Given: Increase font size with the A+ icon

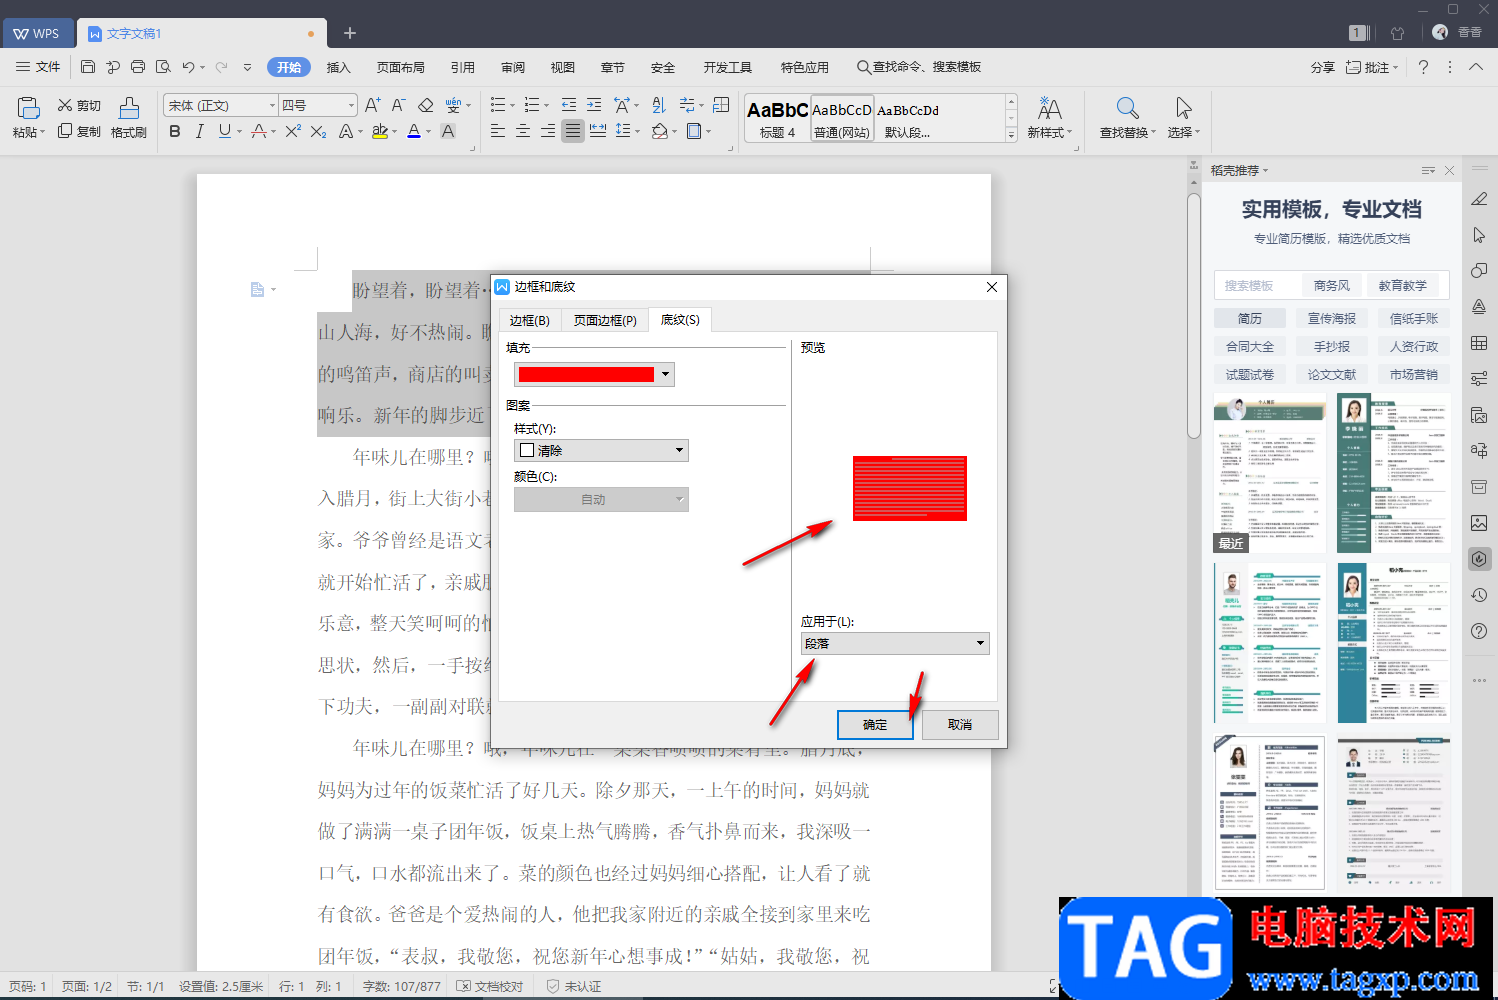Looking at the screenshot, I should pyautogui.click(x=373, y=105).
